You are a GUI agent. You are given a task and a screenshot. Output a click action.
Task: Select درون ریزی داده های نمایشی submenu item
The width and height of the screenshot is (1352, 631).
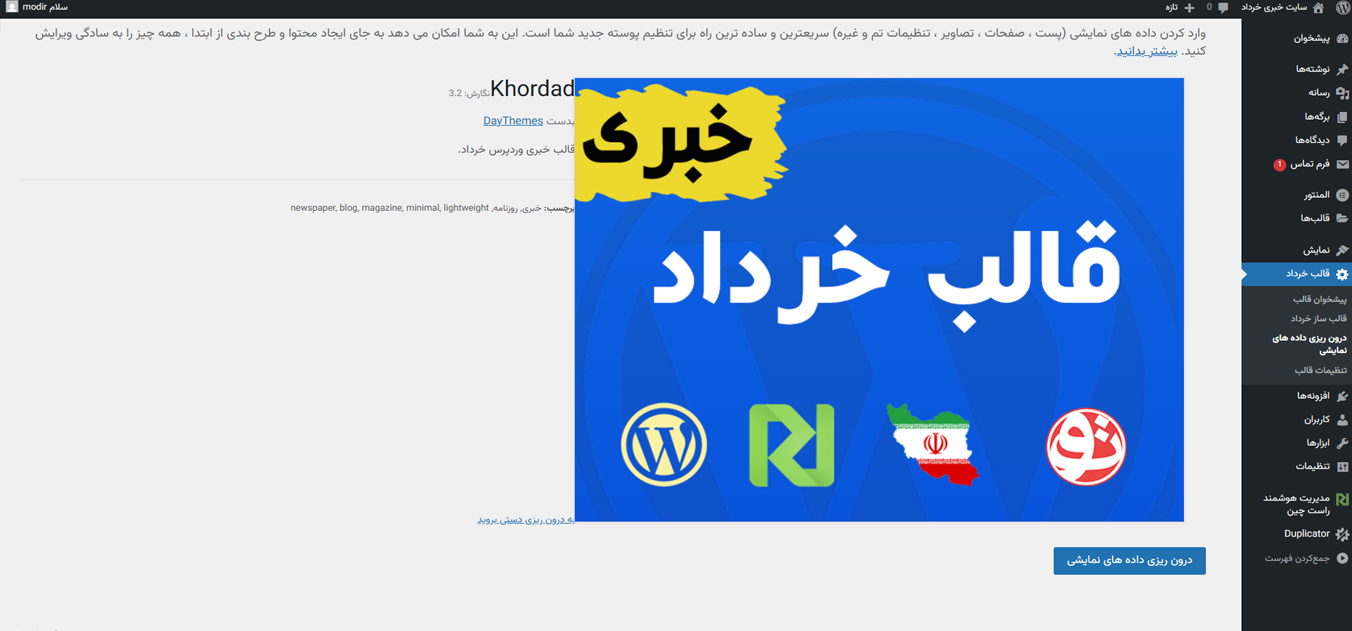click(x=1309, y=344)
